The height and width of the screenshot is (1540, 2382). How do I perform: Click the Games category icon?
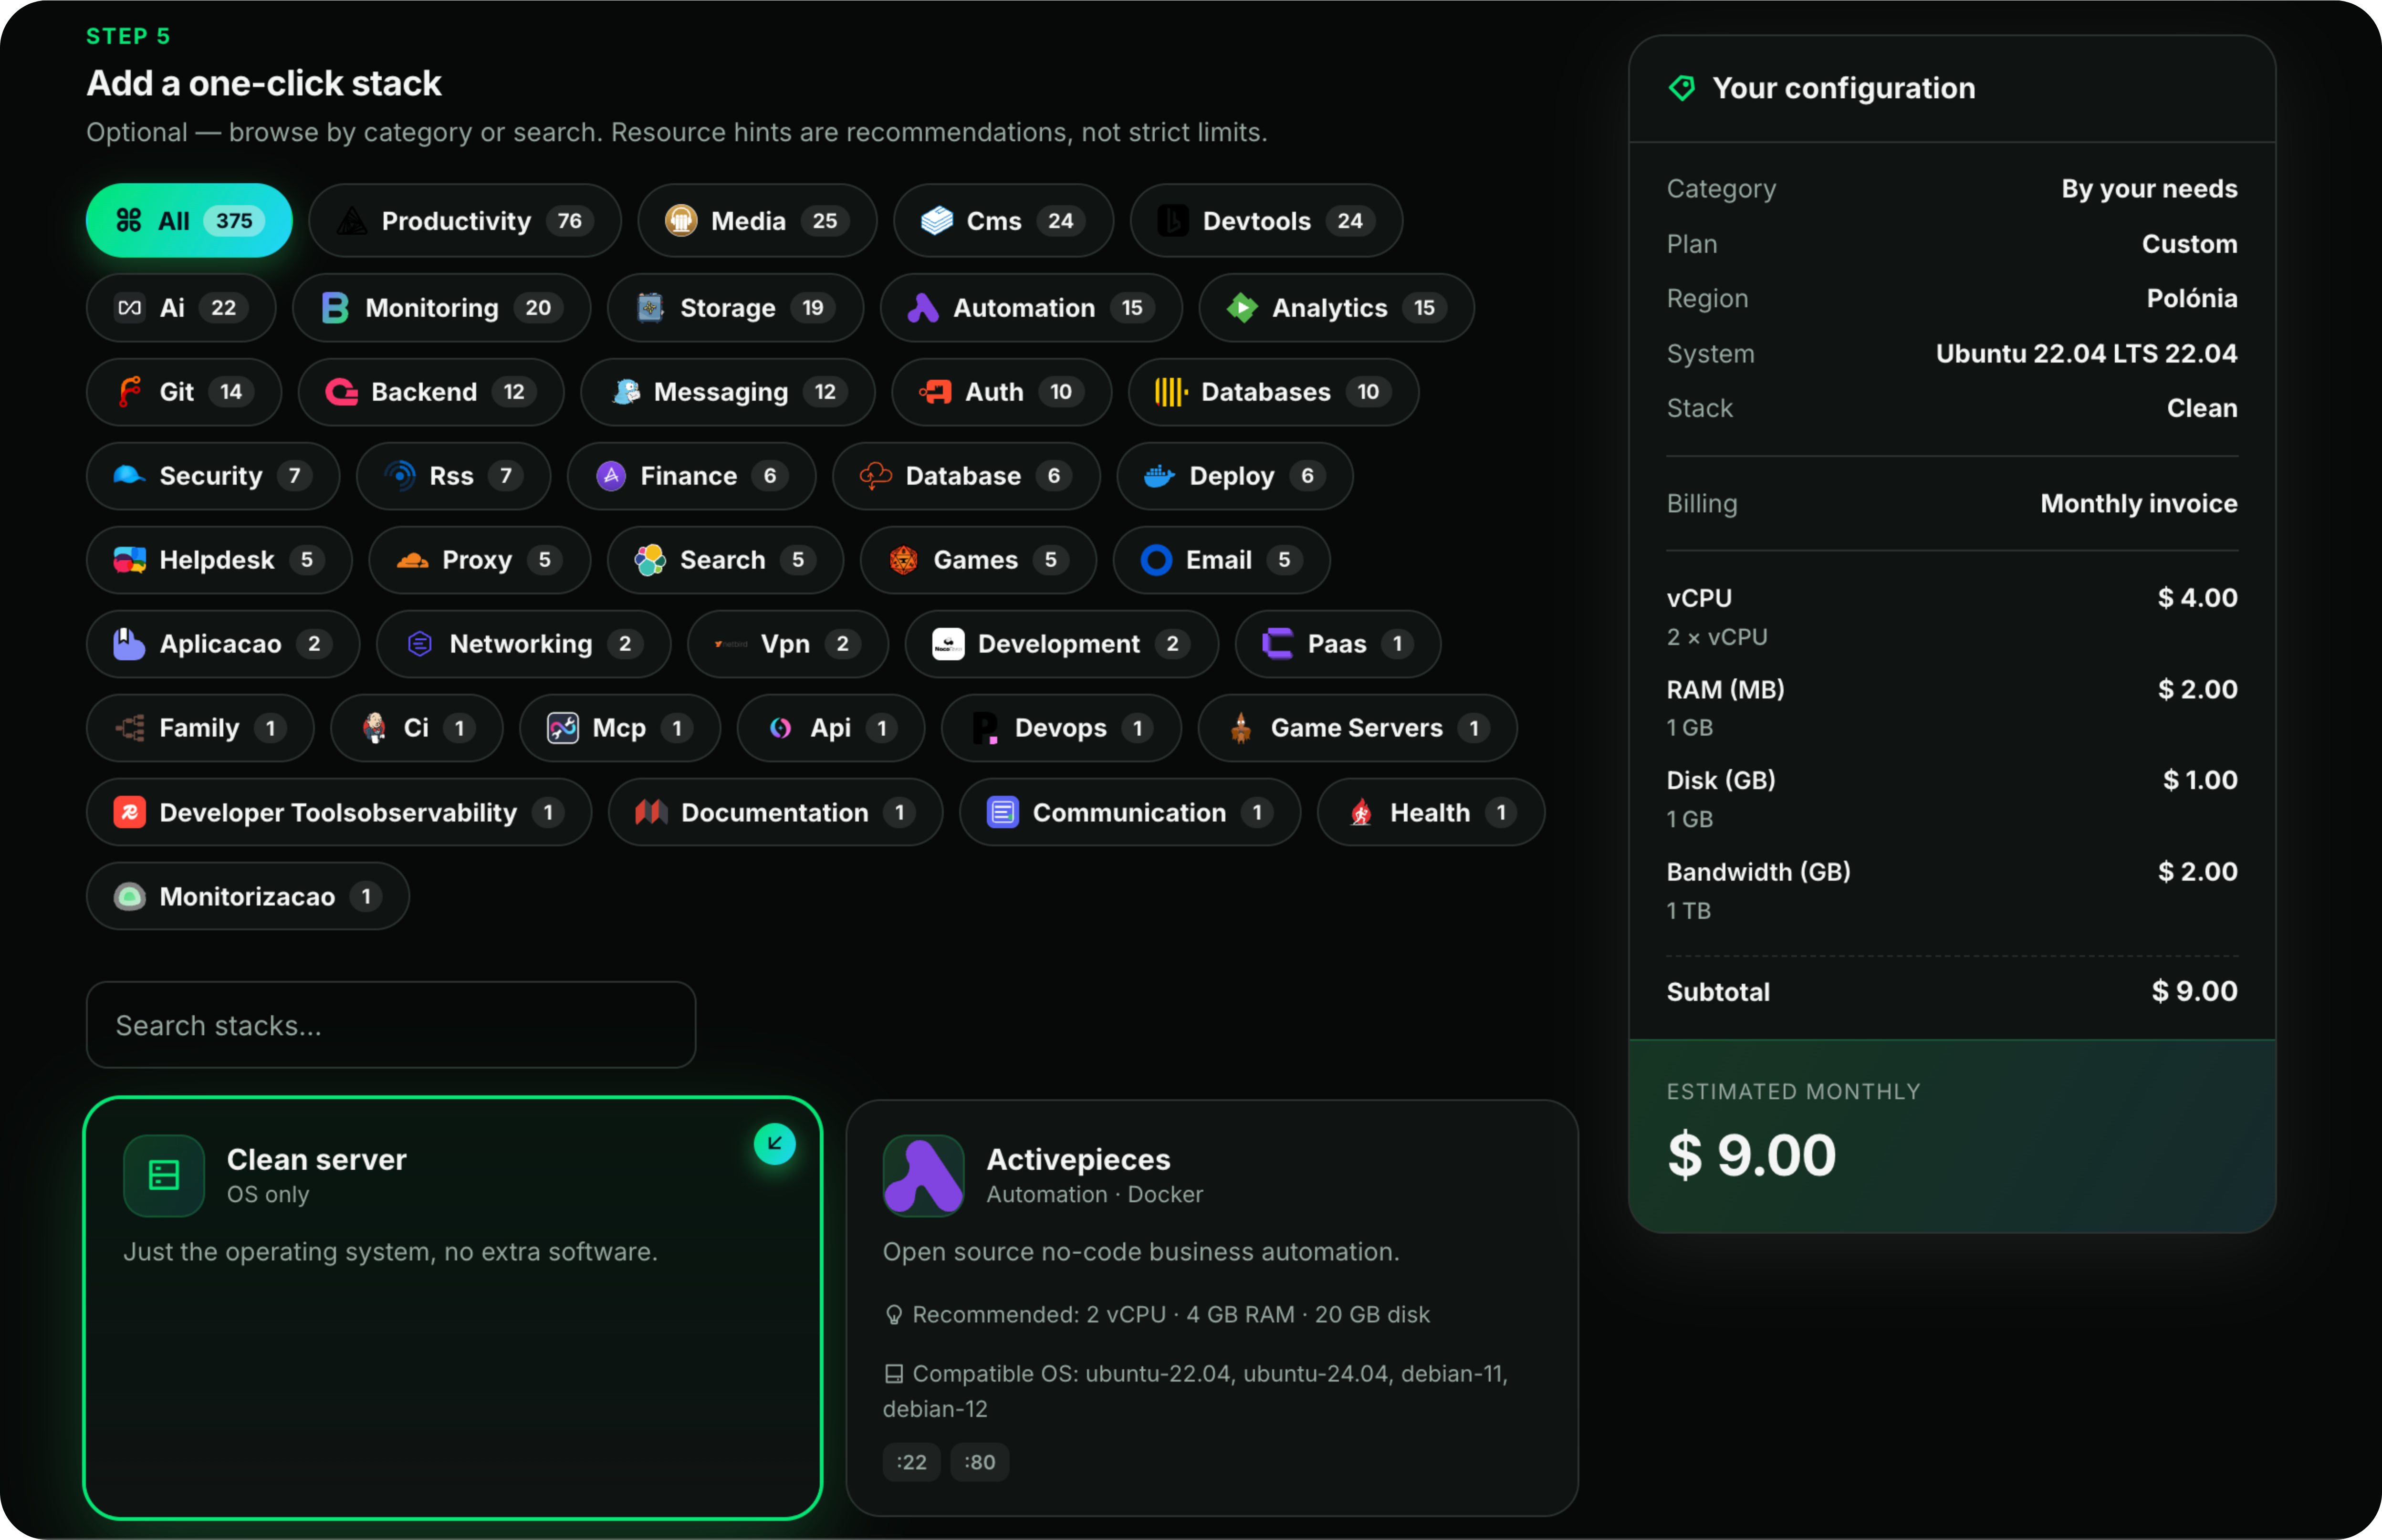coord(904,560)
